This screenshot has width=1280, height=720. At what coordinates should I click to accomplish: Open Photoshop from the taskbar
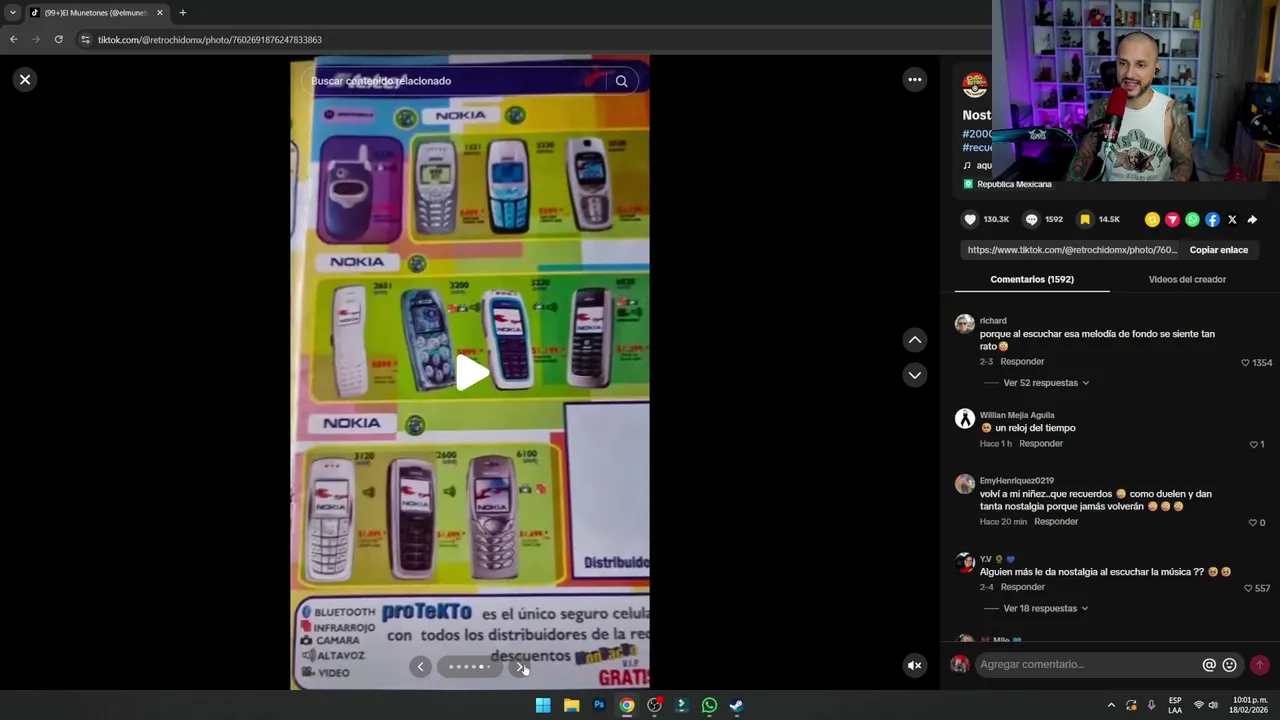point(599,705)
